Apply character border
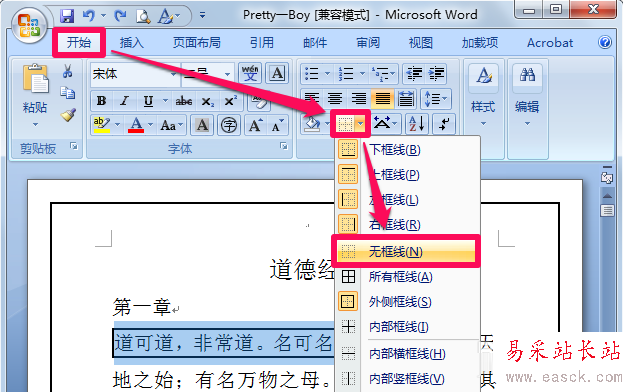The image size is (623, 392). click(277, 73)
